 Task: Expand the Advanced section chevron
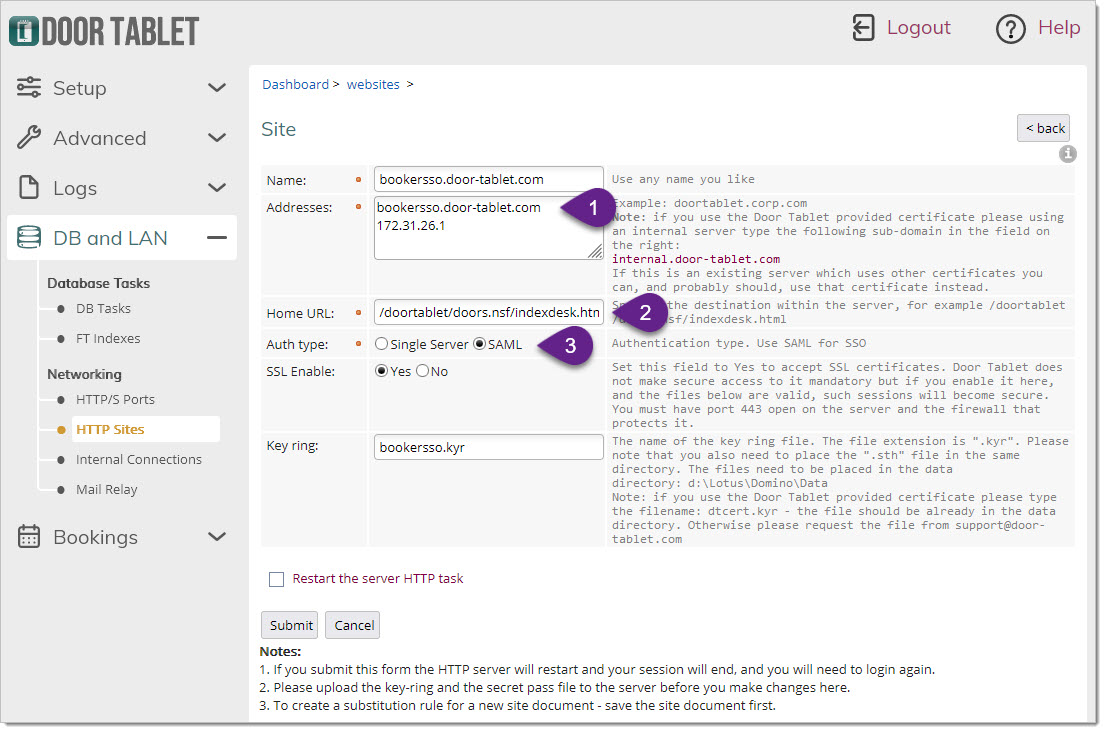tap(217, 138)
